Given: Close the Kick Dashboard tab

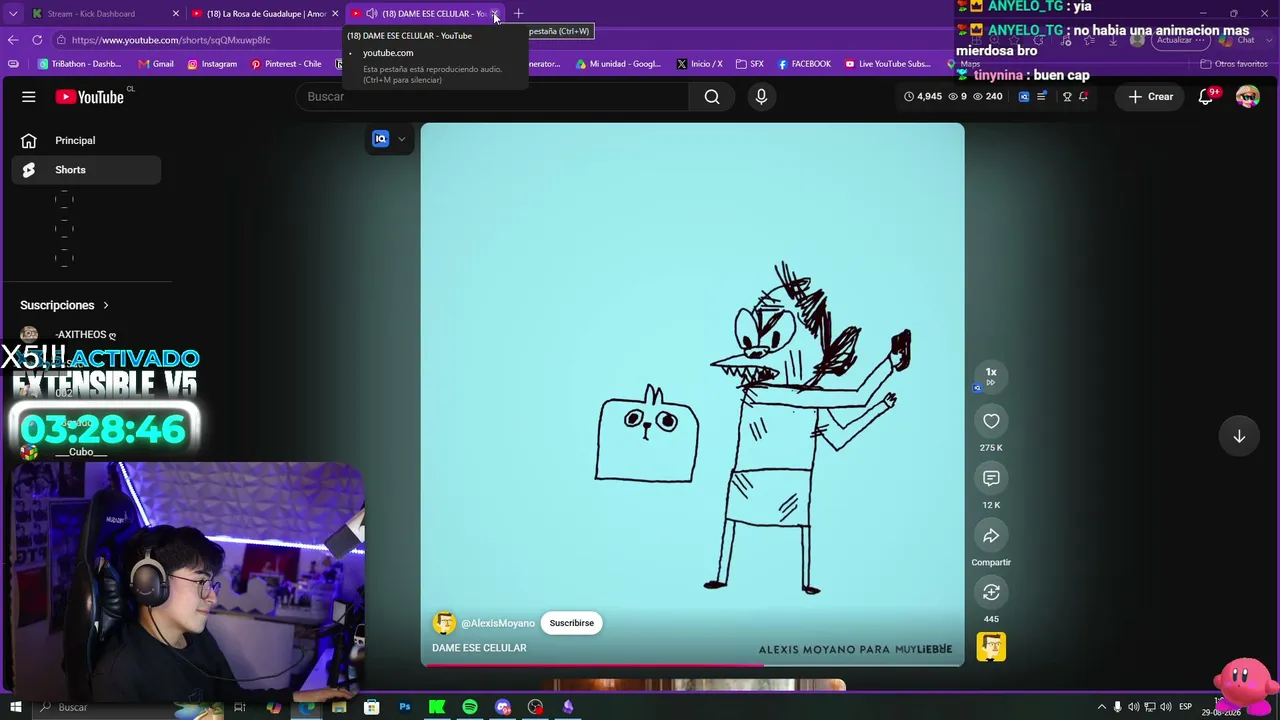Looking at the screenshot, I should coord(176,14).
